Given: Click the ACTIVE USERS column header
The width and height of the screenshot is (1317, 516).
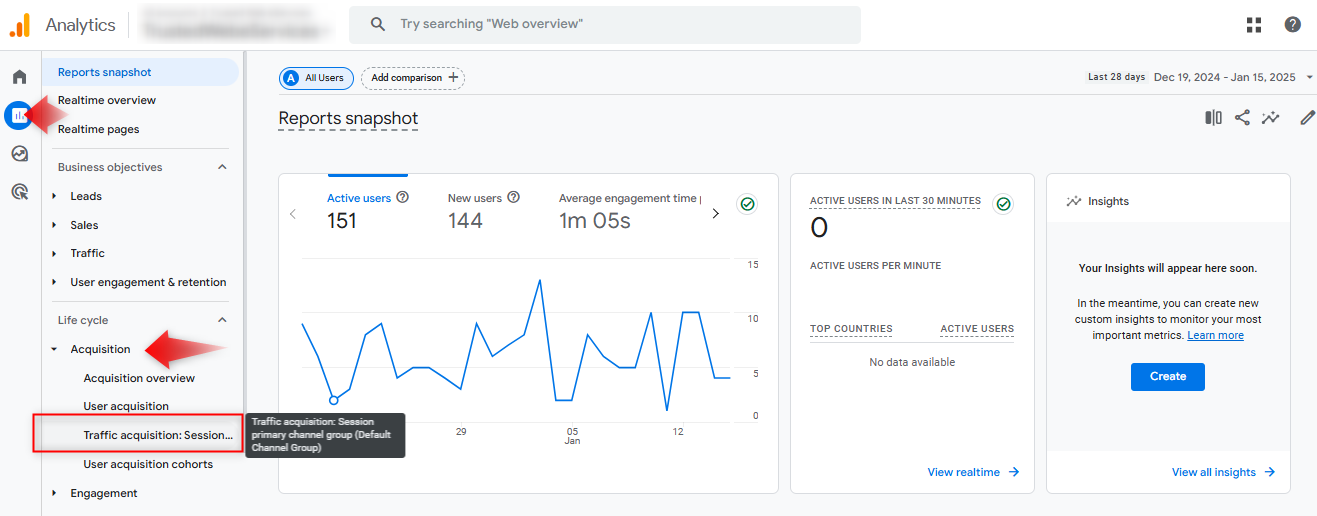Looking at the screenshot, I should 977,329.
